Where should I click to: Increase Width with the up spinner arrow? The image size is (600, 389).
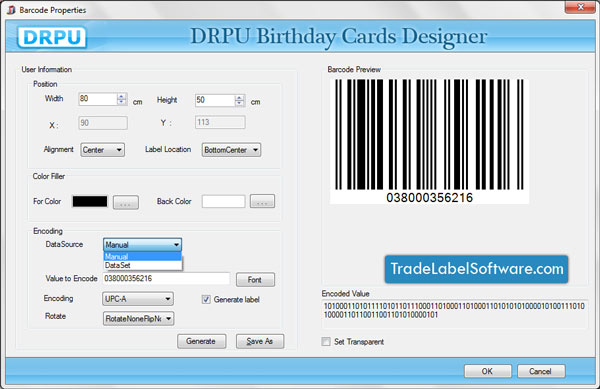pos(122,96)
